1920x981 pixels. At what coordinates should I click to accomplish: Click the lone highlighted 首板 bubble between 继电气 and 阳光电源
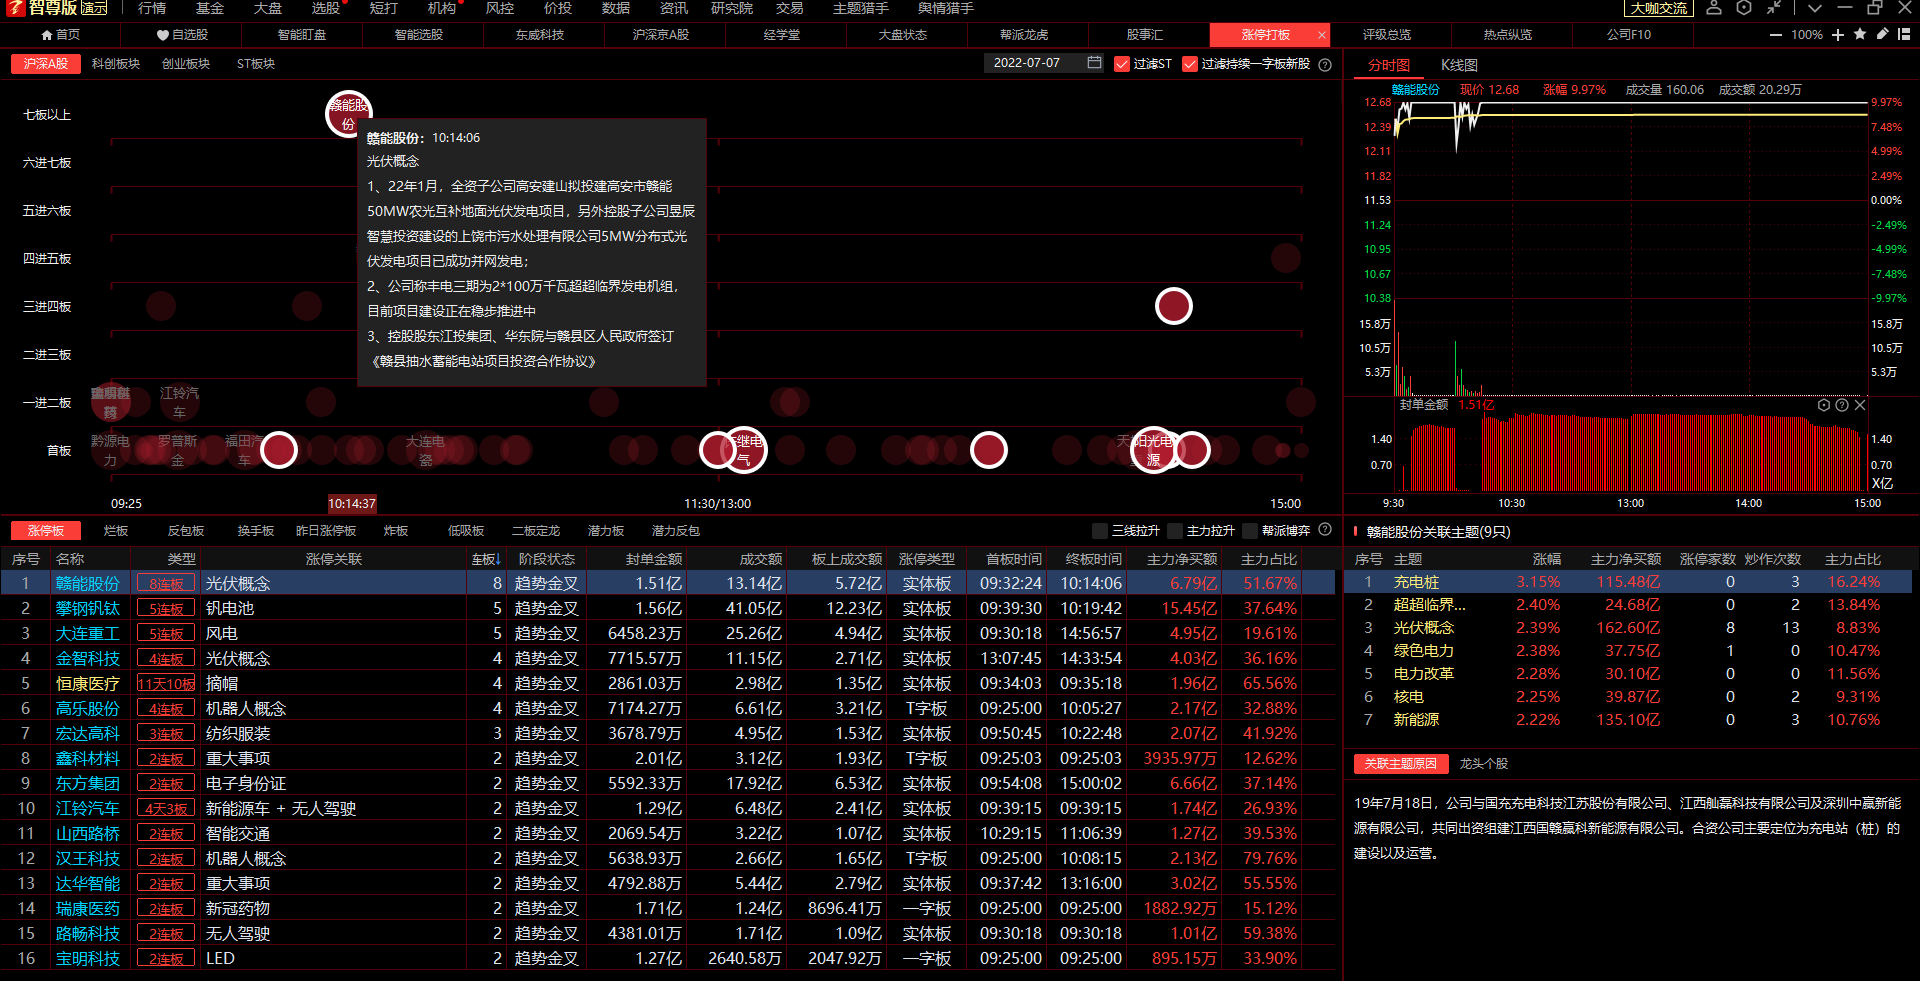(989, 450)
